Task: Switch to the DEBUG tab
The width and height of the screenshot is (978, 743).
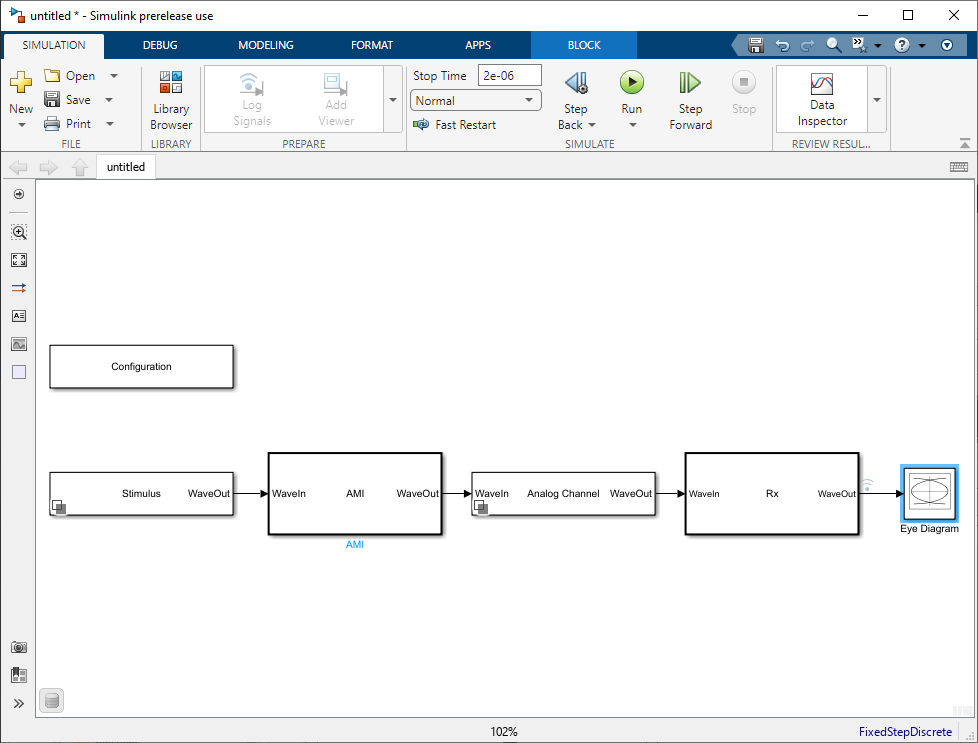Action: 160,45
